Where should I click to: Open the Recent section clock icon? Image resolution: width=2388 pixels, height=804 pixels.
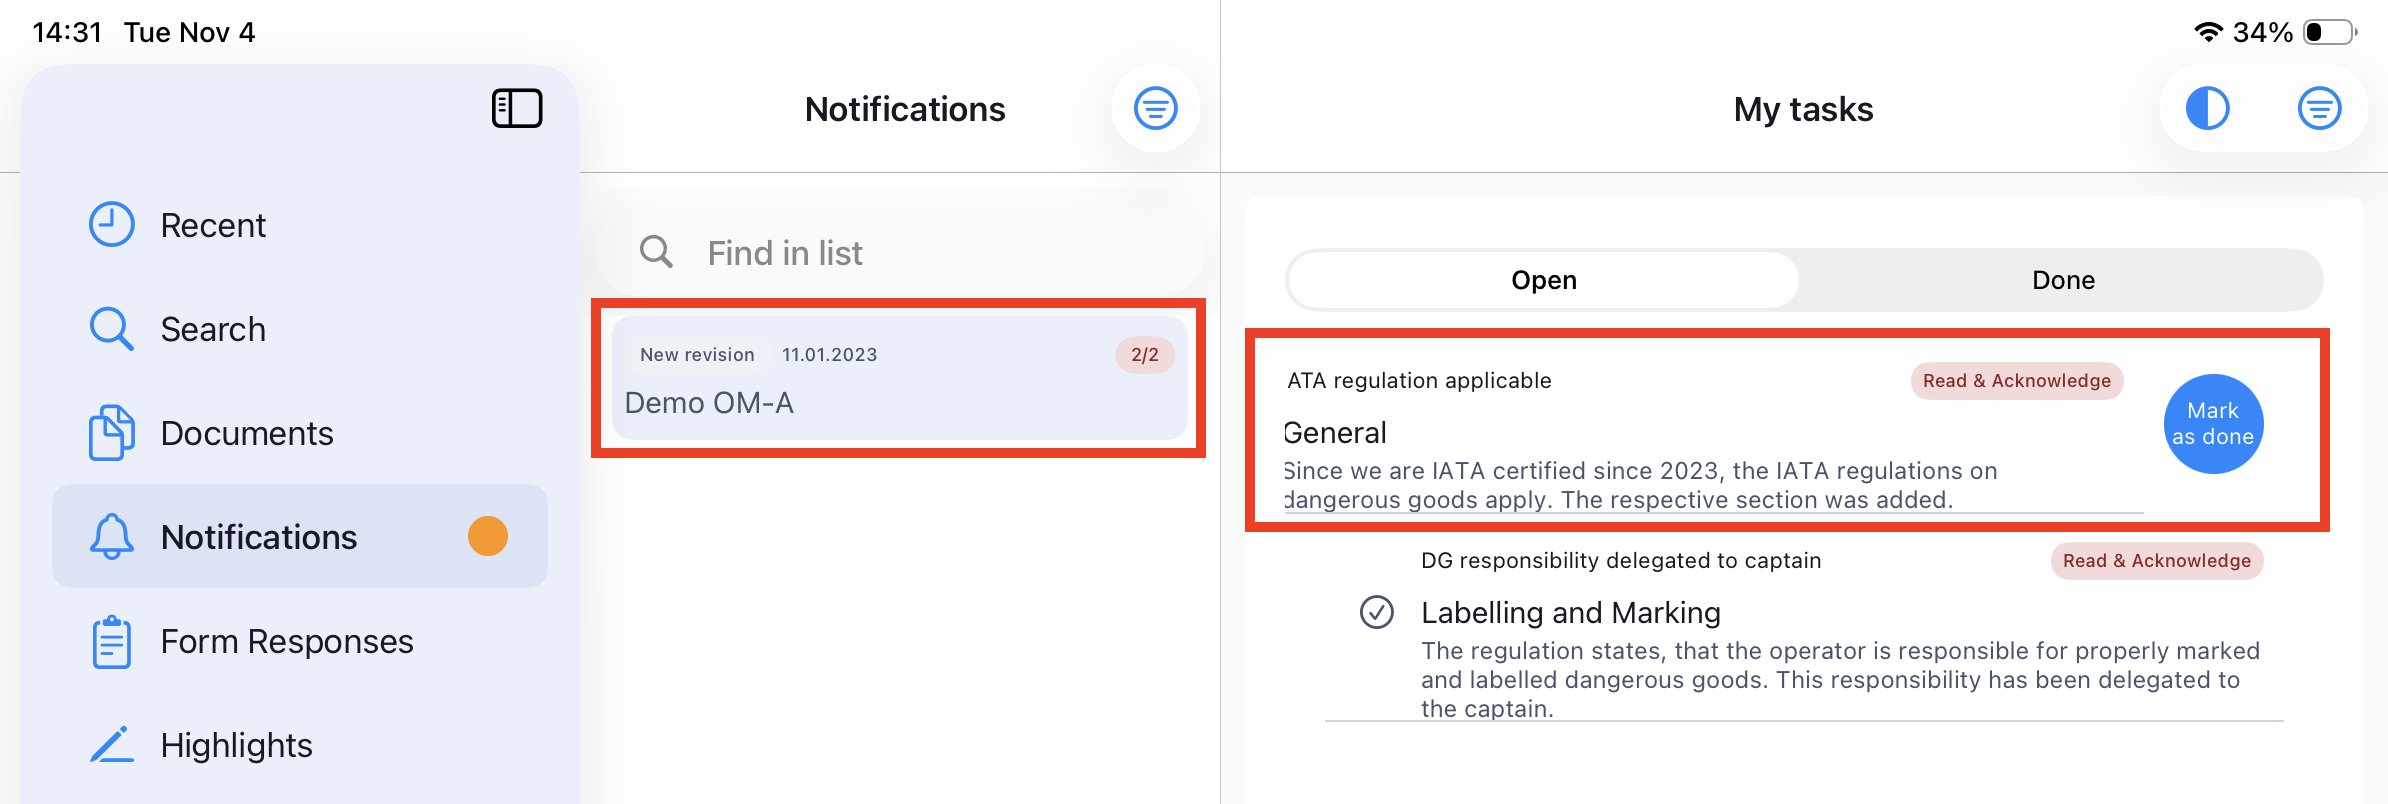click(111, 225)
